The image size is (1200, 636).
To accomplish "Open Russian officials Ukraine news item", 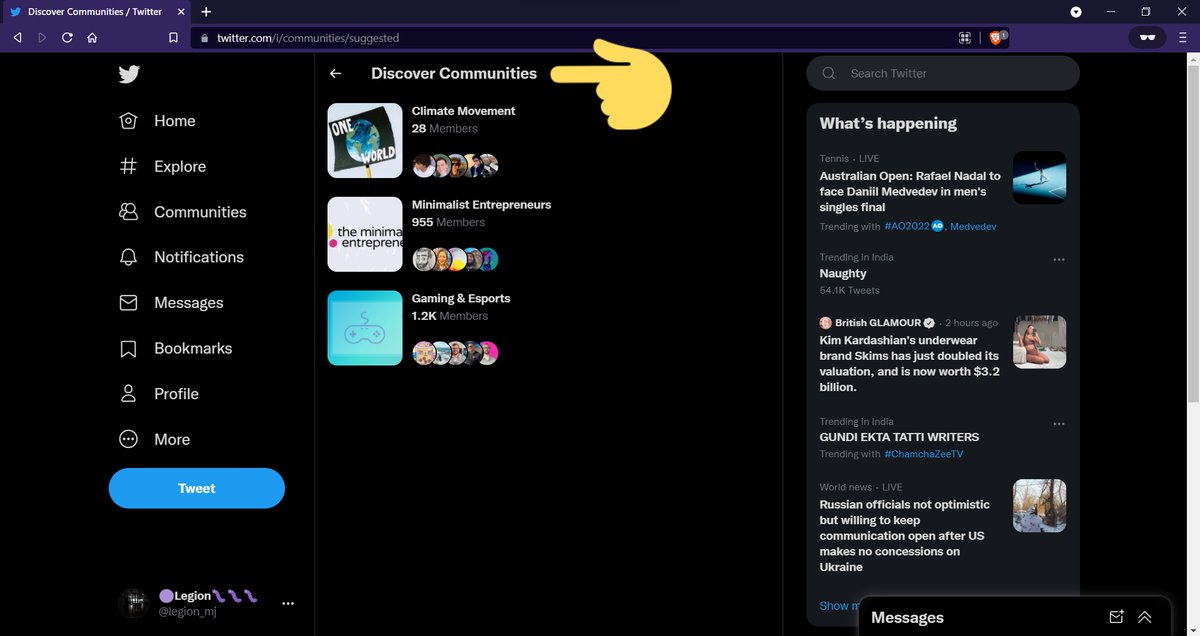I will (x=906, y=536).
